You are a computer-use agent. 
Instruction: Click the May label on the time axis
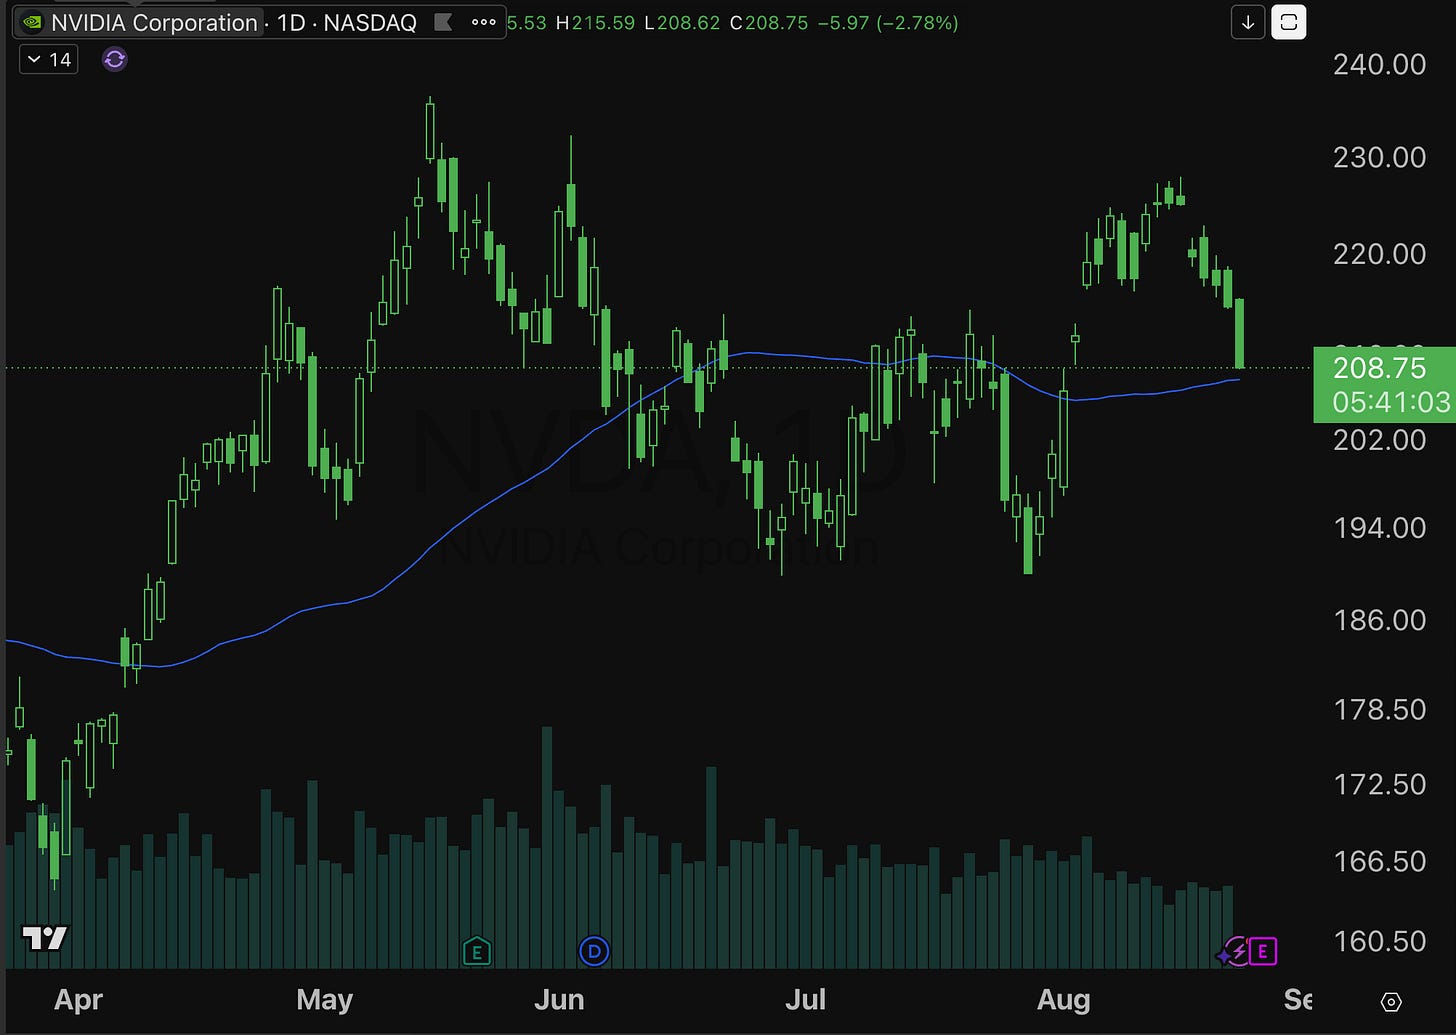325,1000
